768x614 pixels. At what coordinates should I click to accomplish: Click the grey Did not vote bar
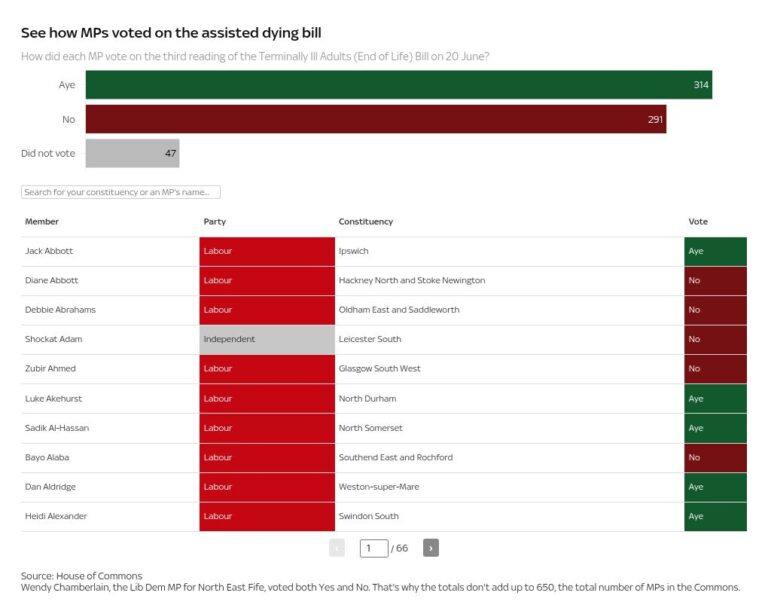[132, 153]
